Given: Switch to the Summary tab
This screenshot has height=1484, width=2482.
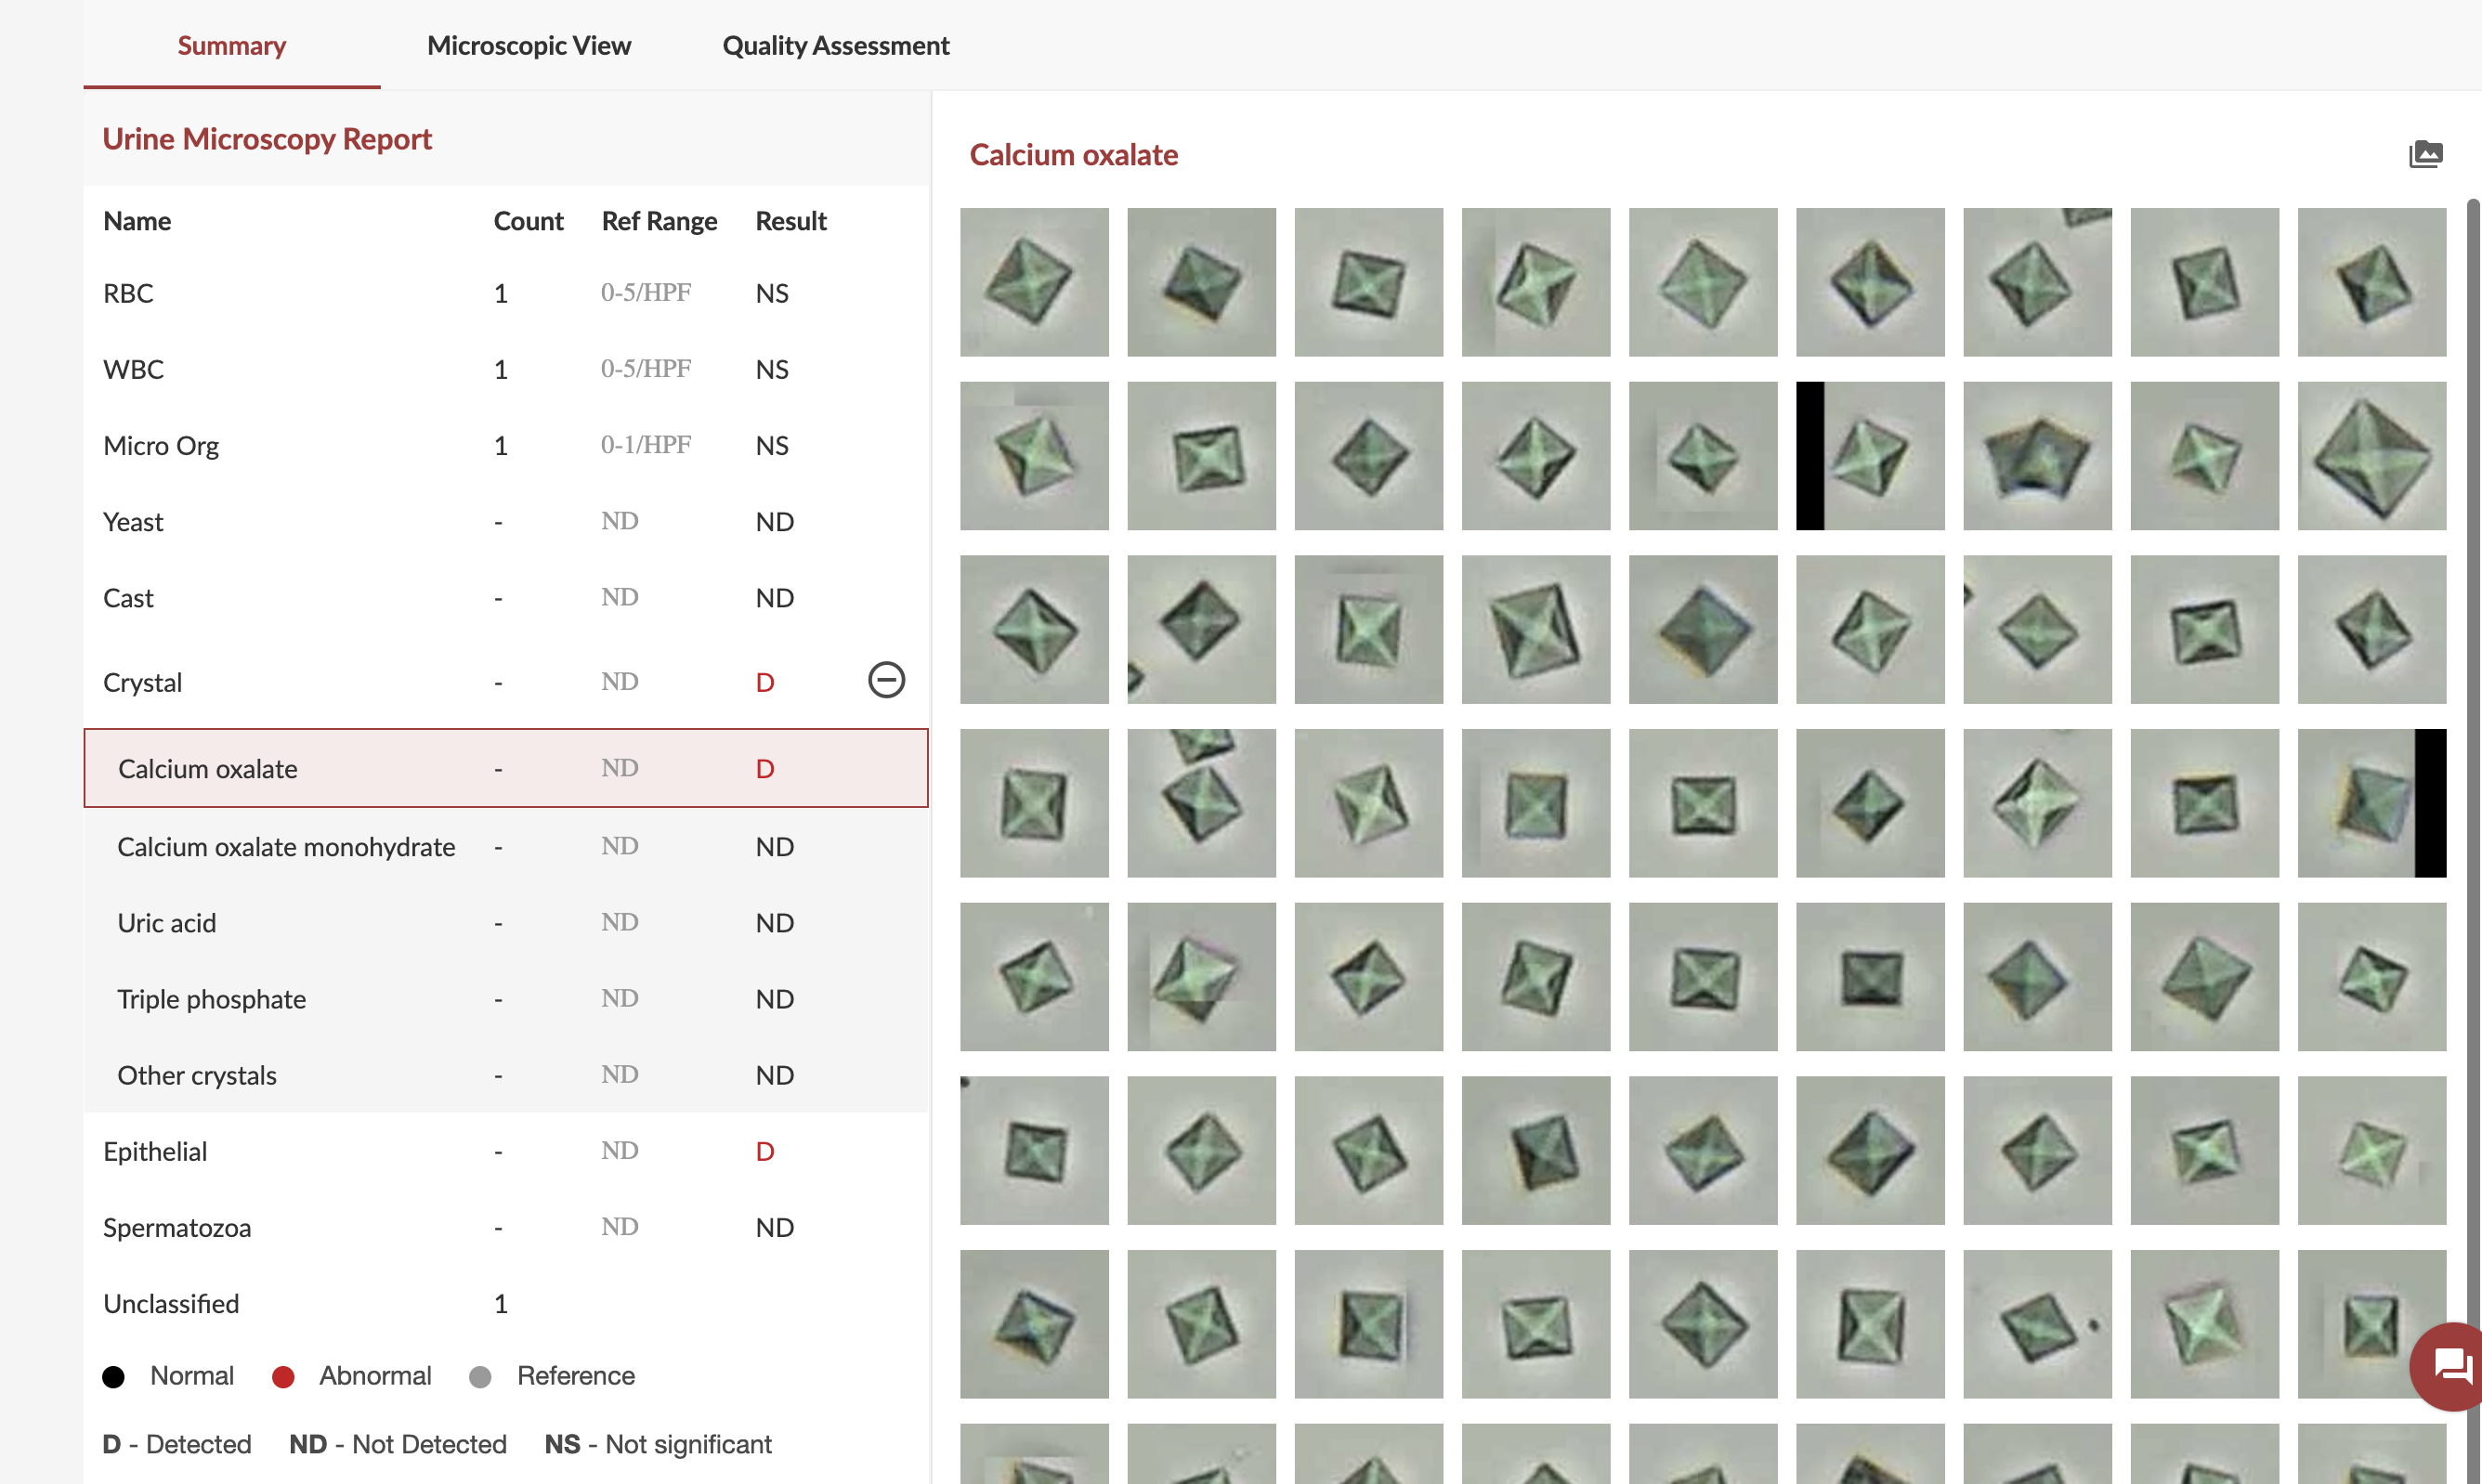Looking at the screenshot, I should (231, 45).
